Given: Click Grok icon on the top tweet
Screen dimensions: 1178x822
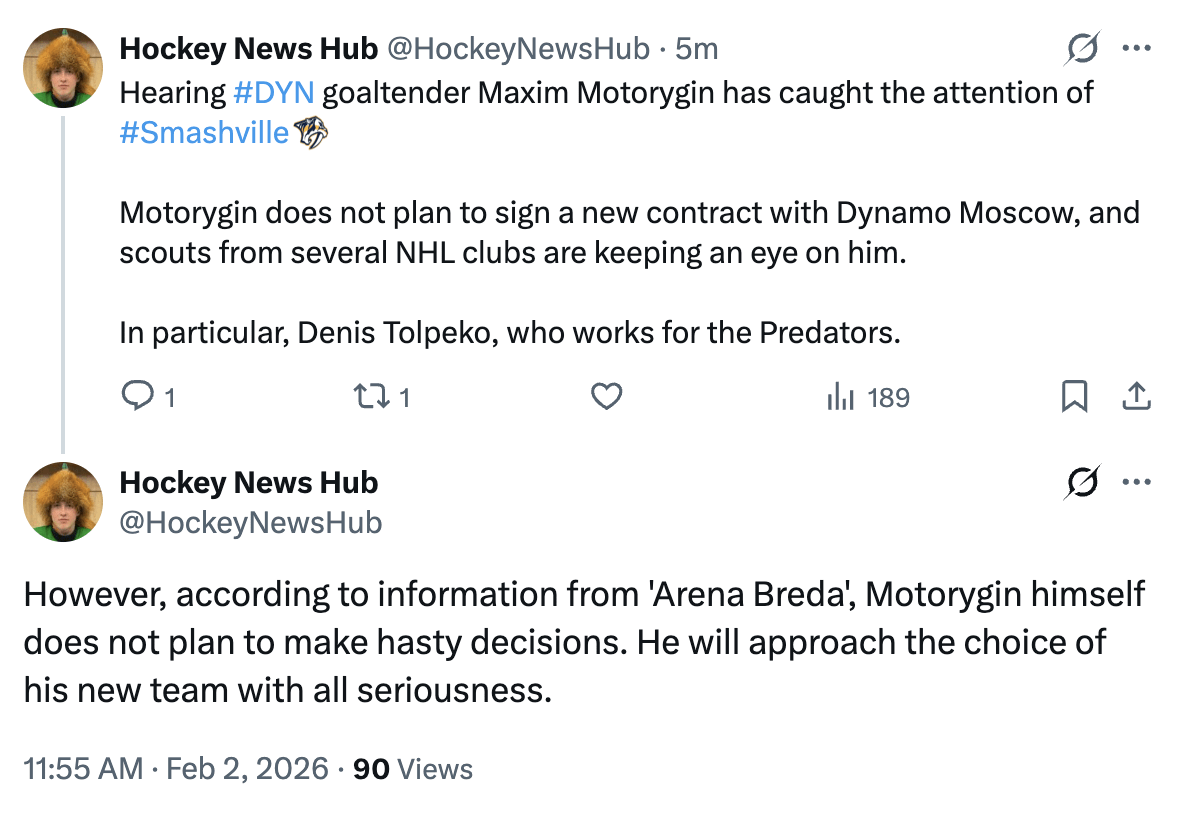Looking at the screenshot, I should [x=1085, y=48].
